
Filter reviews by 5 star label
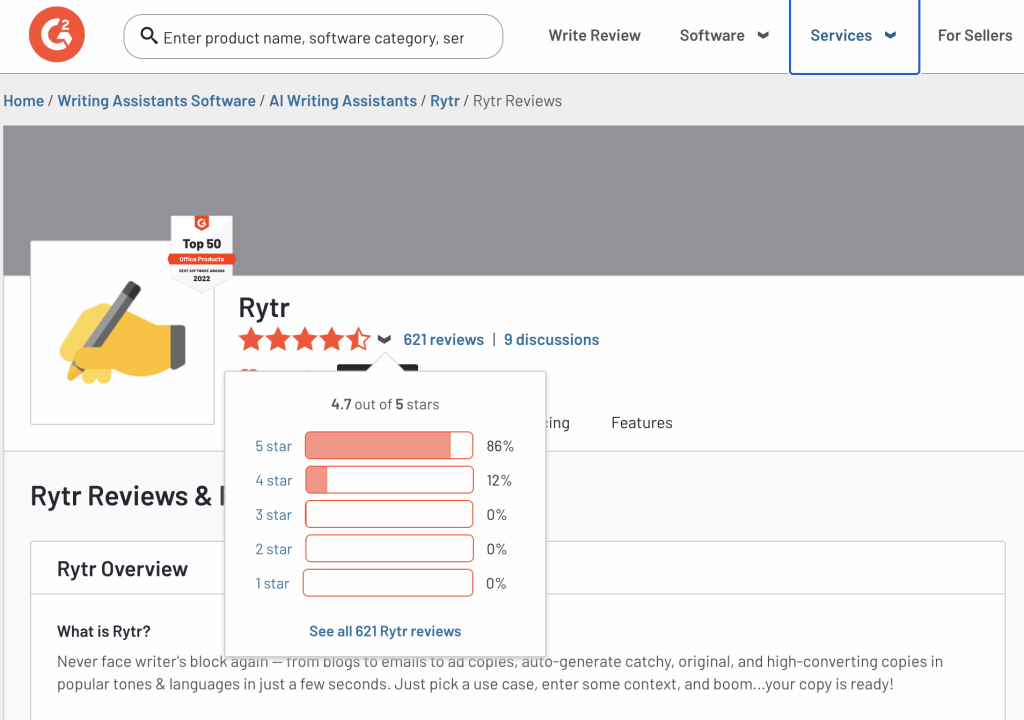[x=274, y=446]
